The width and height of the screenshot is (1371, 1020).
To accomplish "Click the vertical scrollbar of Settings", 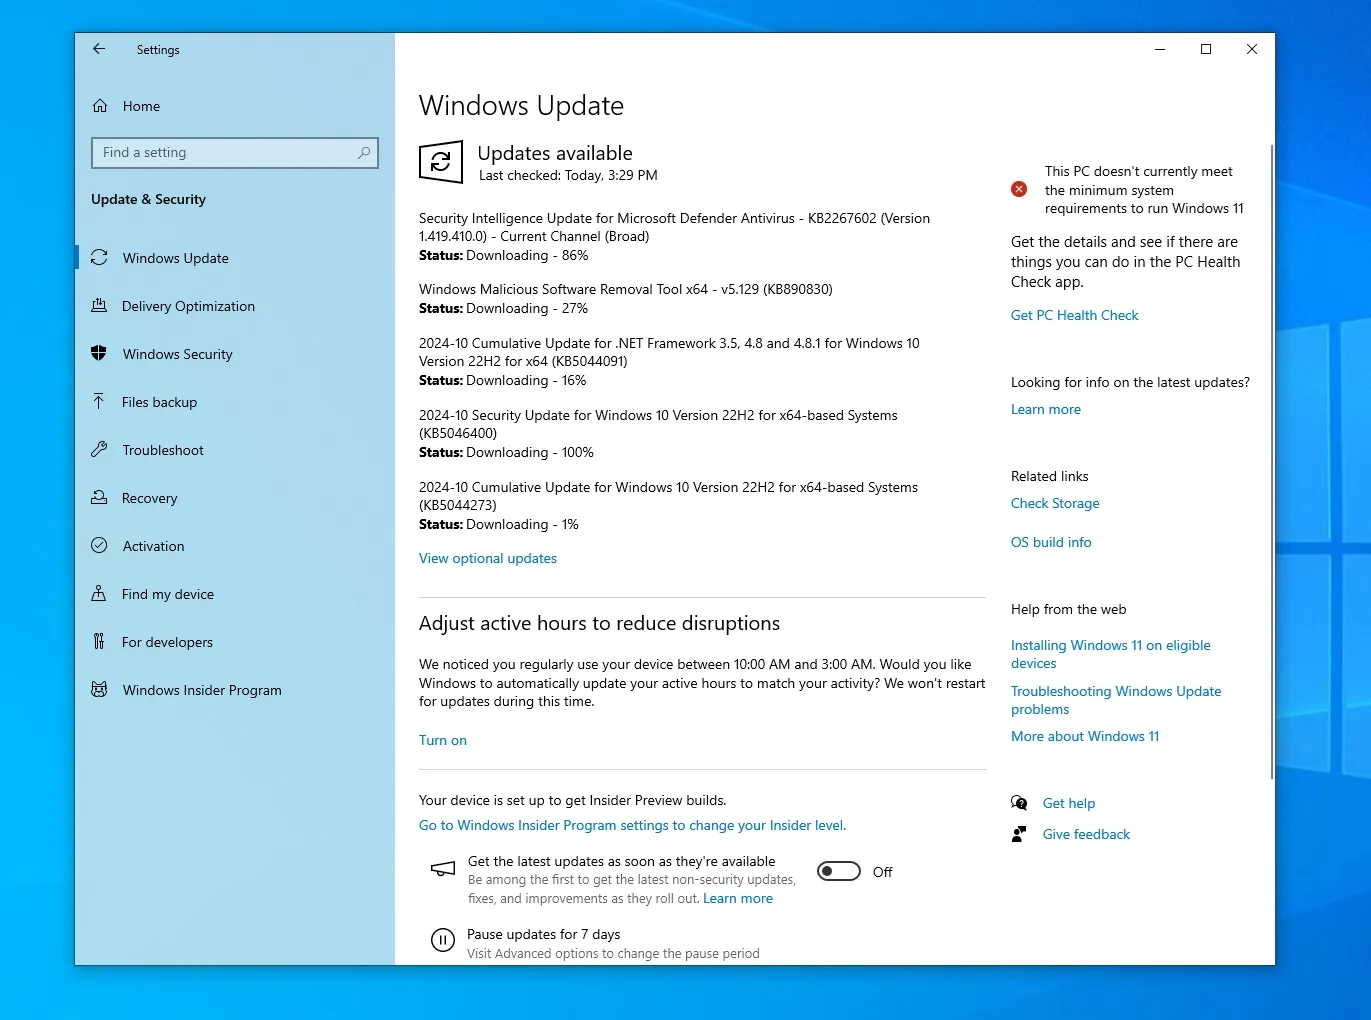I will point(1271,460).
